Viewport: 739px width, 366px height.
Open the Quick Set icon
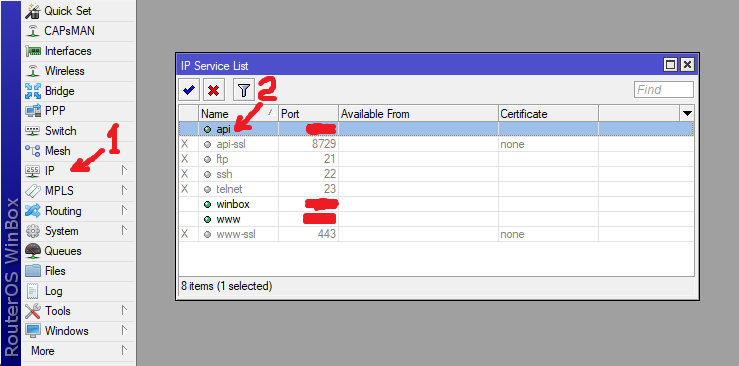(x=33, y=10)
